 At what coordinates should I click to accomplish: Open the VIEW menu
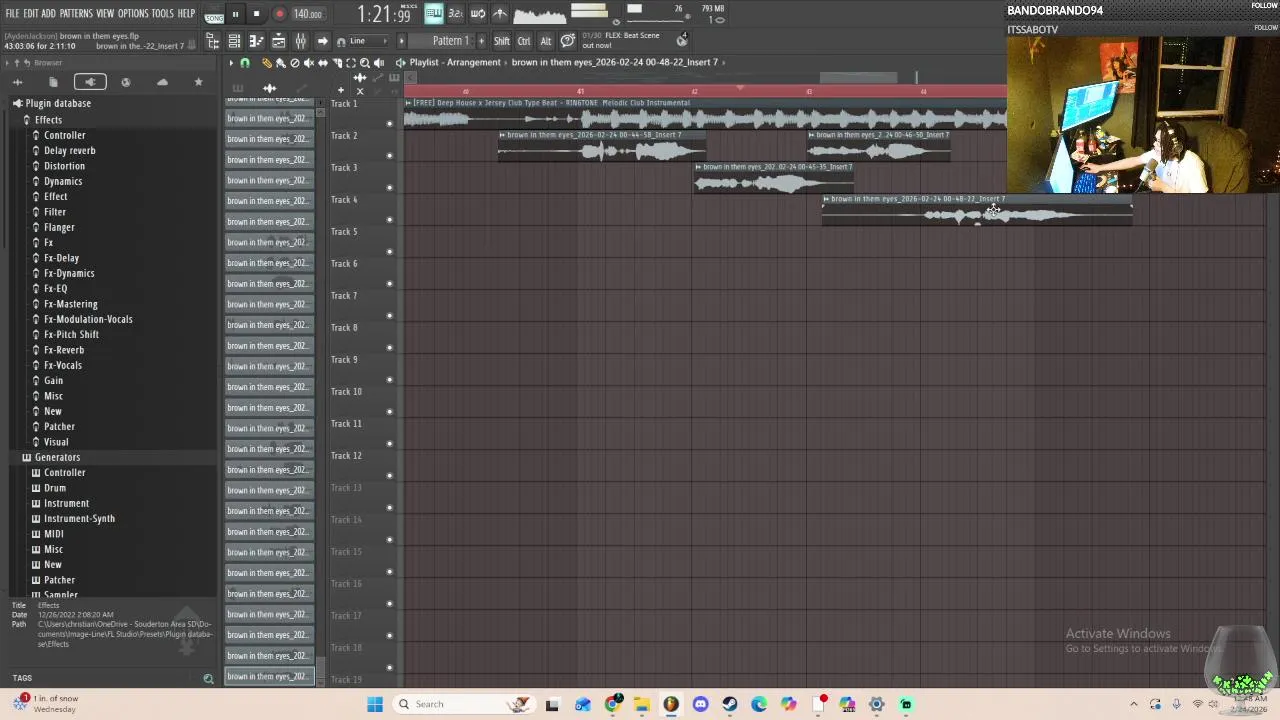(105, 14)
